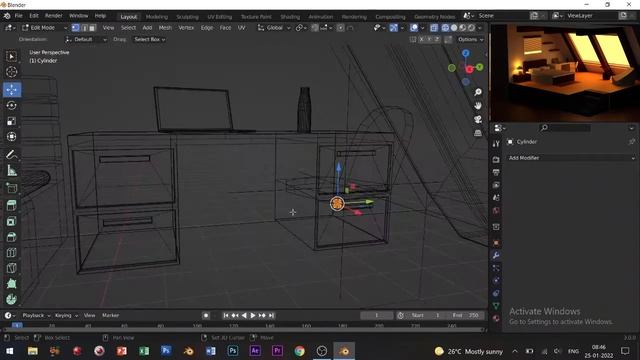Play the animation forward
Viewport: 640px width, 360px height.
[253, 316]
